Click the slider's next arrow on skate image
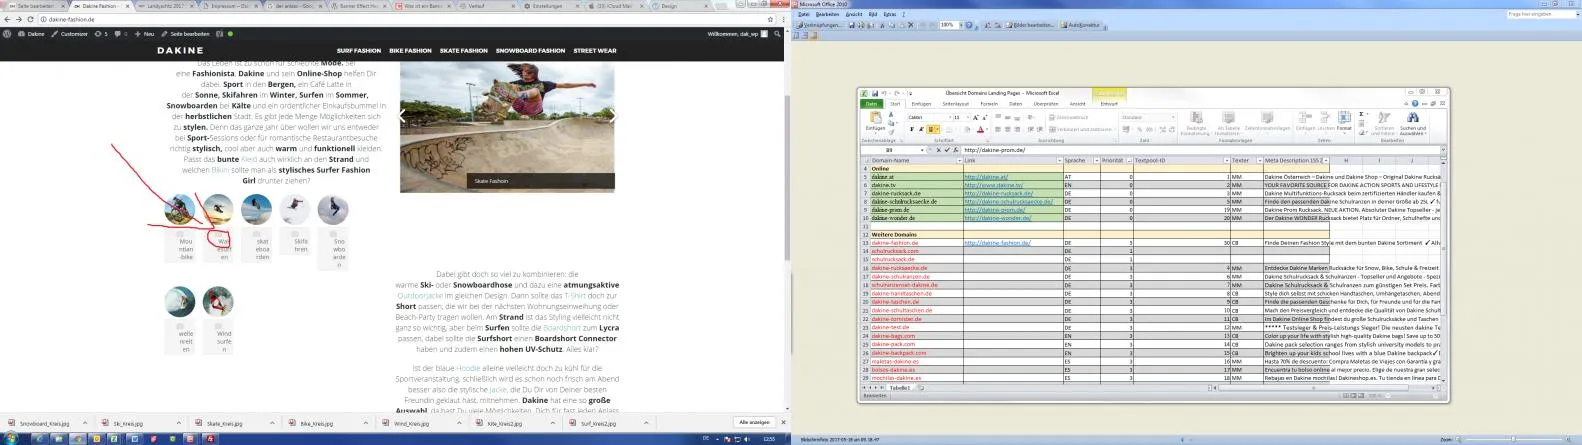This screenshot has height=445, width=1582. (613, 117)
